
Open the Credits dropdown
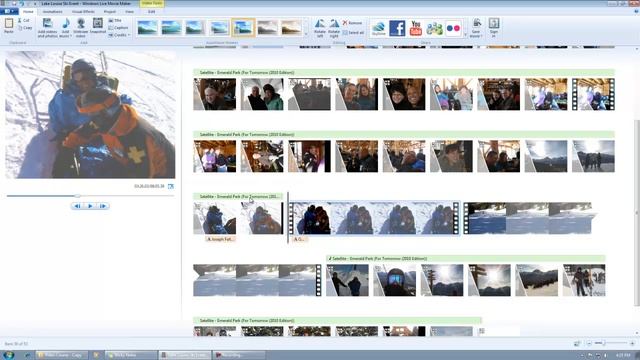pos(119,35)
